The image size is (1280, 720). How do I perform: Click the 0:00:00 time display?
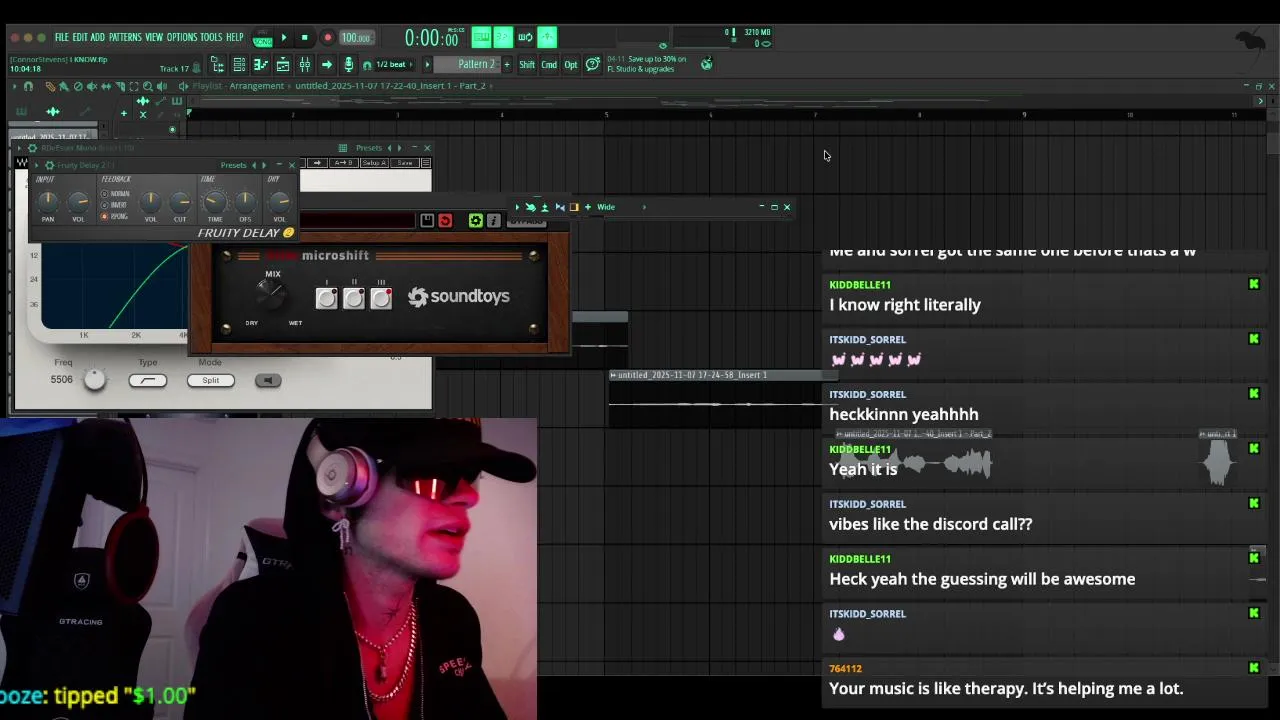click(431, 38)
